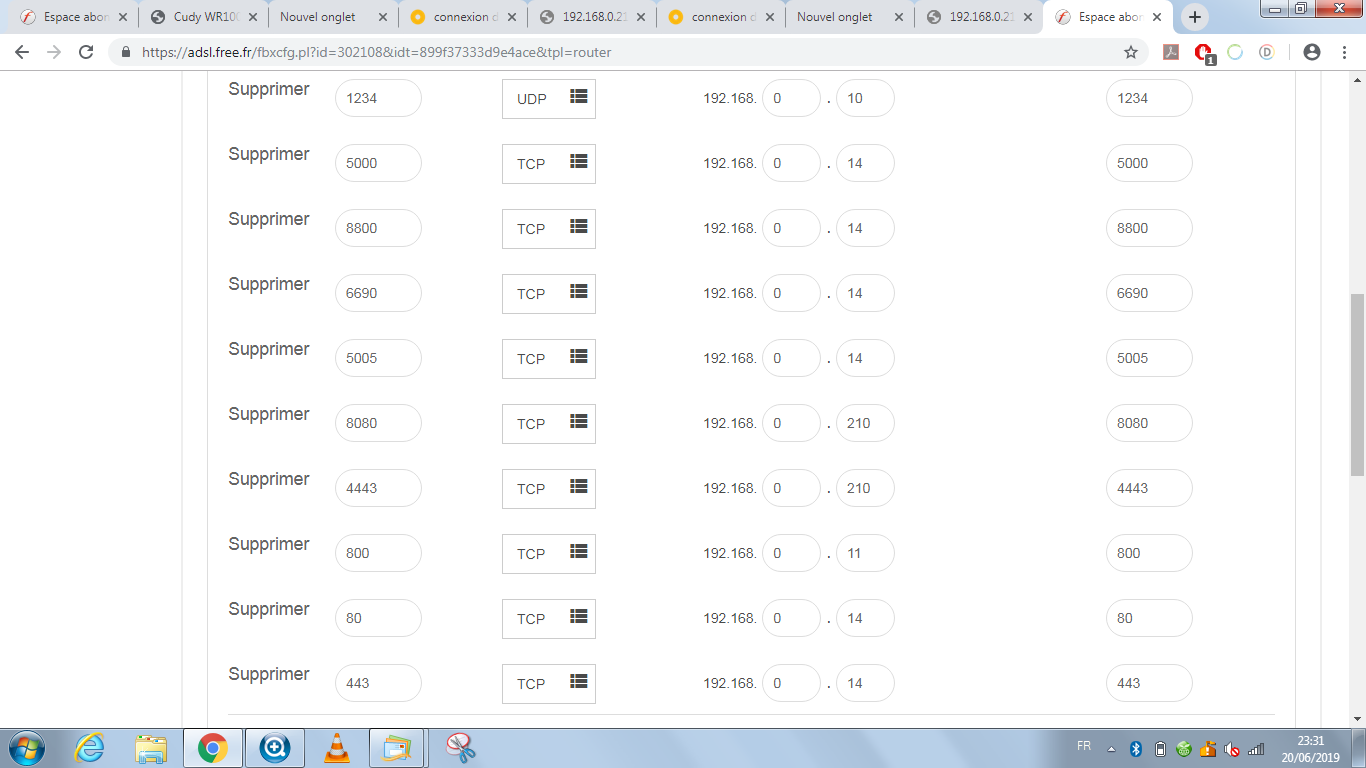1366x768 pixels.
Task: Click the third IP octet field in port 1234 row
Action: [791, 98]
